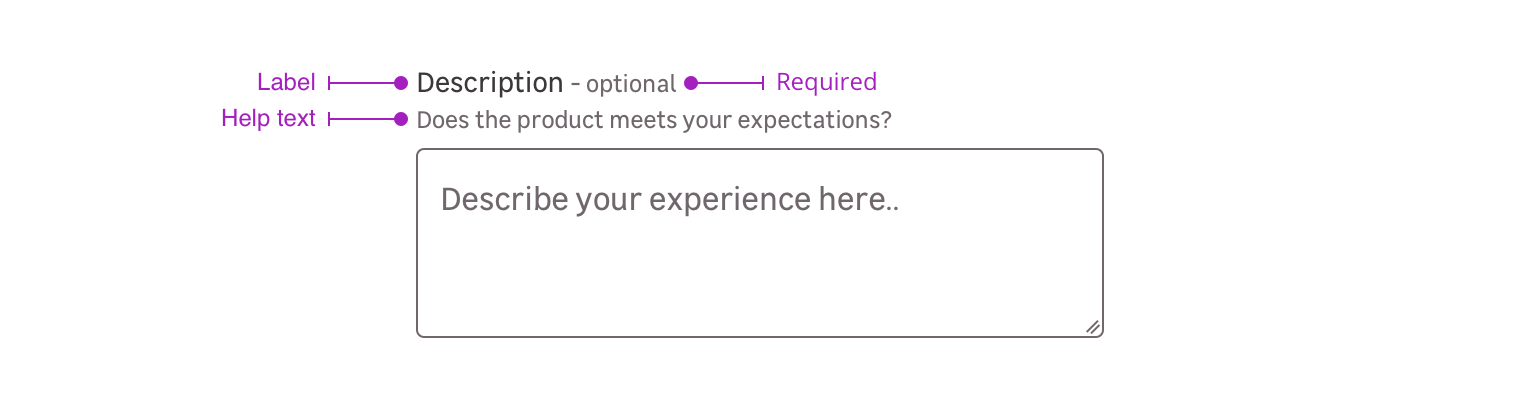Select the purple "Required" annotation
Screen dimensions: 1520x418
coord(826,82)
